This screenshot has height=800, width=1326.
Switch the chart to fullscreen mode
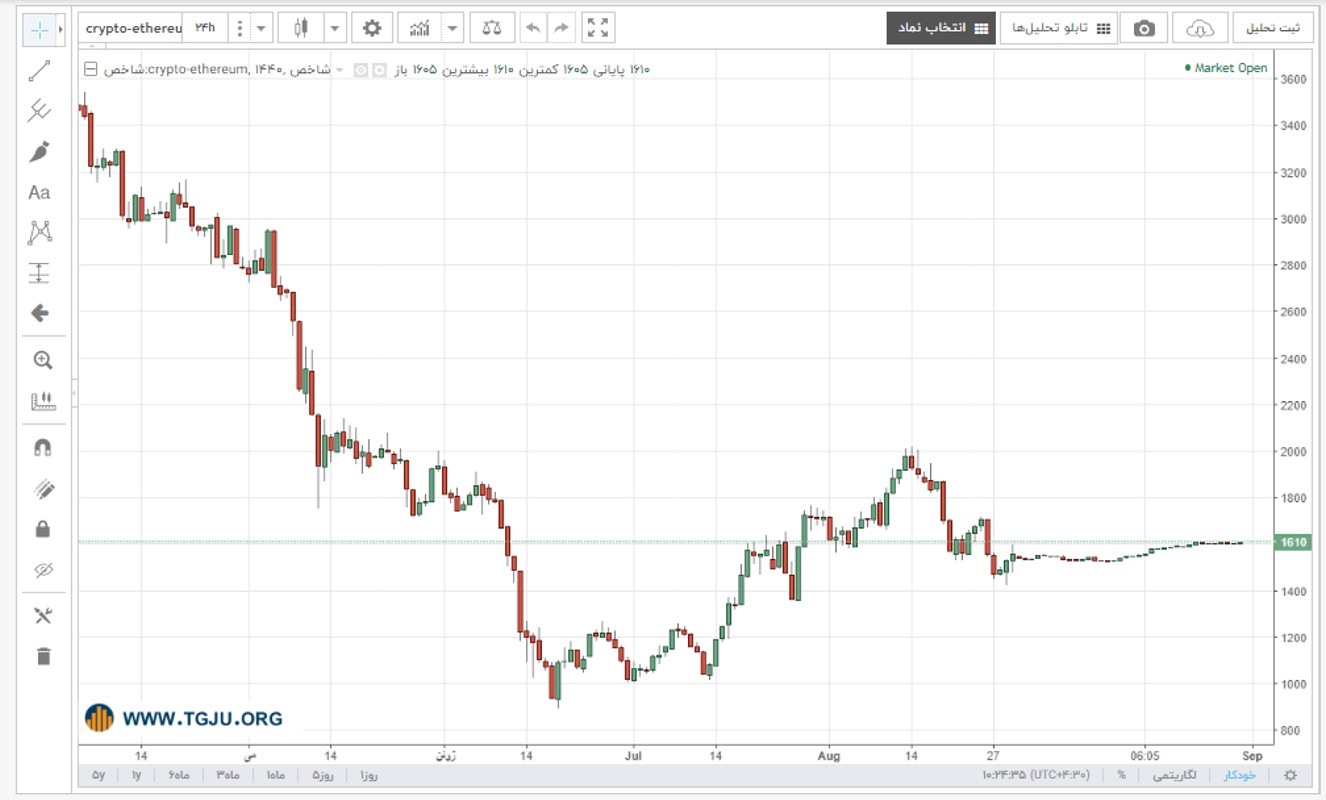coord(598,28)
